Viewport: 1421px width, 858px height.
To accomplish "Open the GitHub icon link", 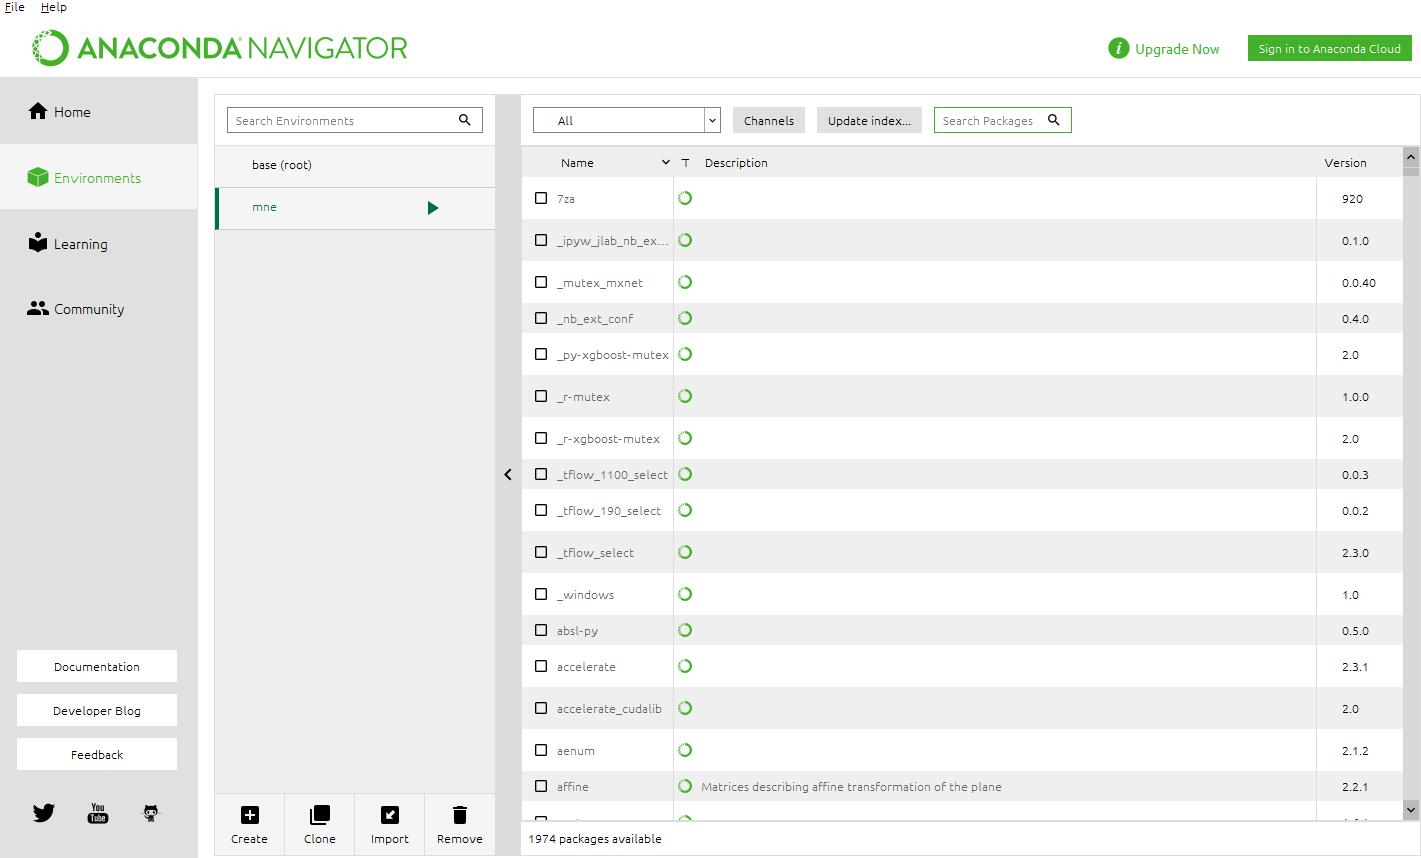I will coord(151,813).
